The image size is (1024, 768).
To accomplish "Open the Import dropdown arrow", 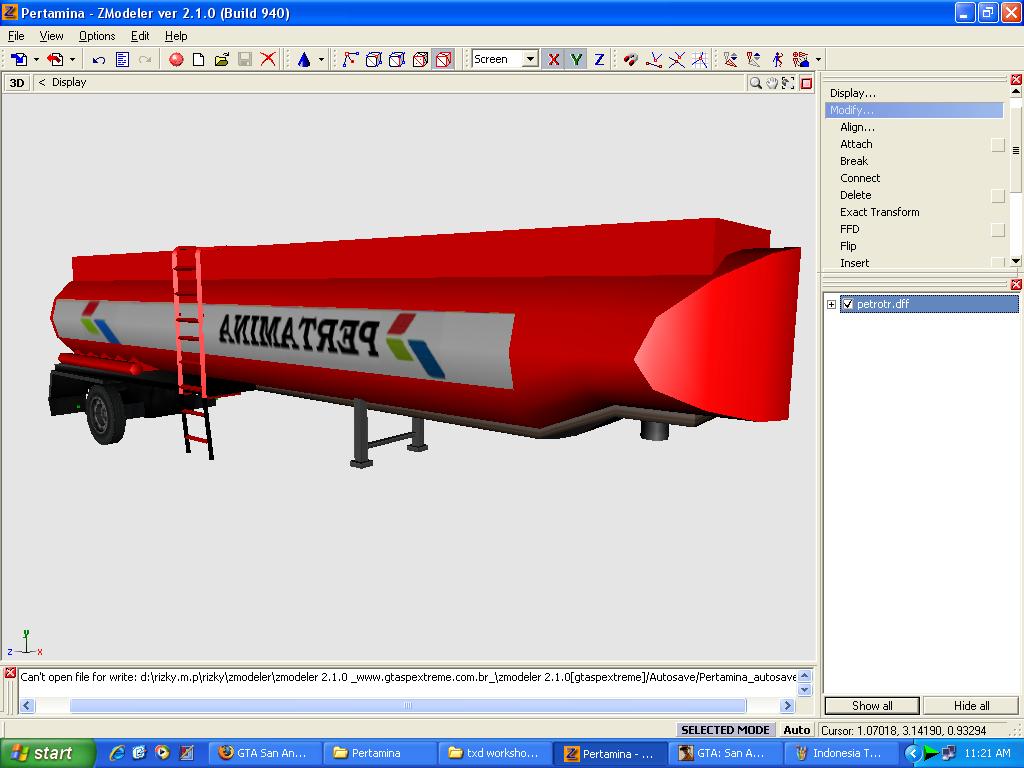I will [36, 60].
